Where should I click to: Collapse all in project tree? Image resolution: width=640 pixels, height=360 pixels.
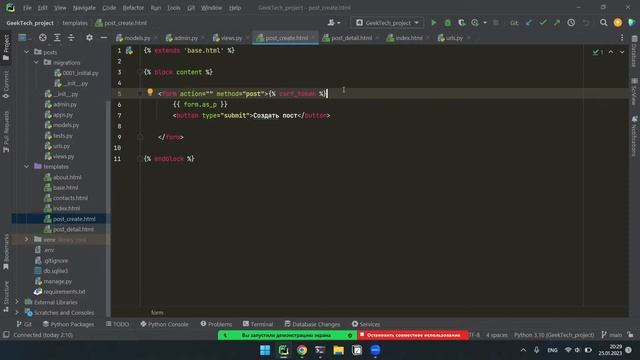click(x=71, y=38)
